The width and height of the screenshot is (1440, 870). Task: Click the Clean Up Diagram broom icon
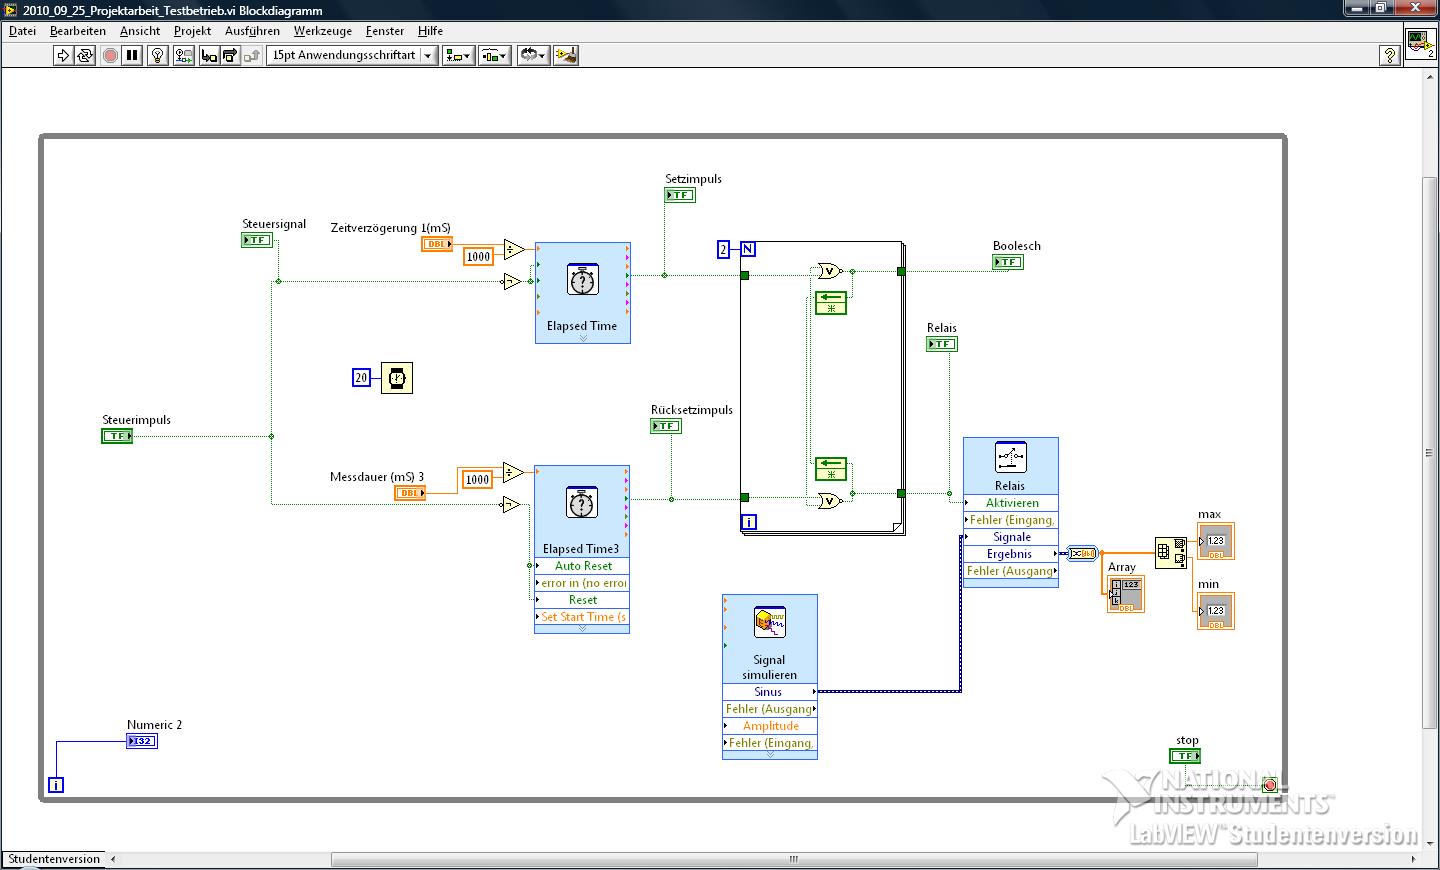pos(566,56)
